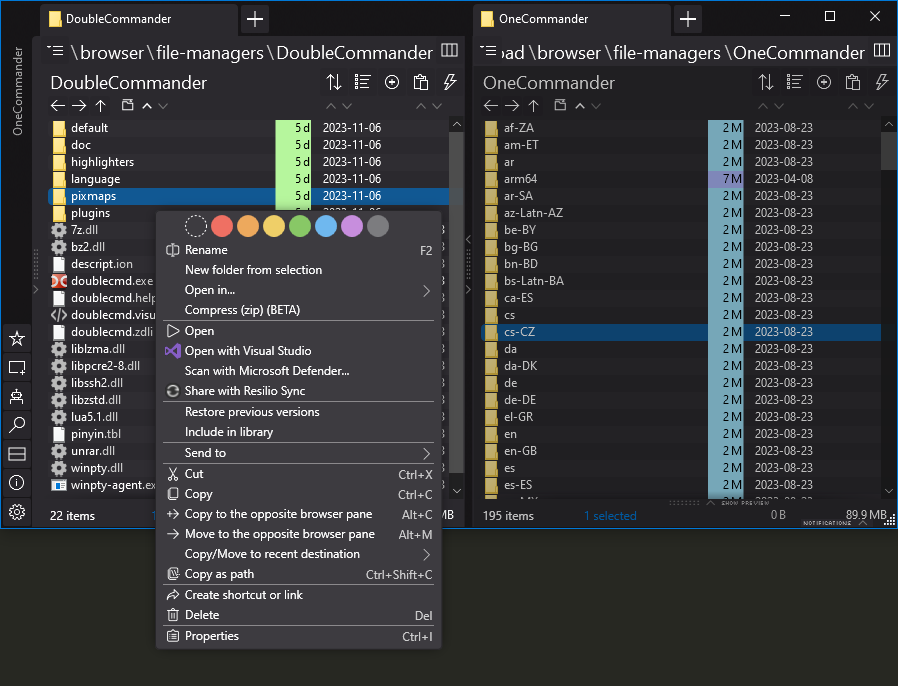Open settings gear in sidebar
The width and height of the screenshot is (898, 686).
tap(17, 512)
